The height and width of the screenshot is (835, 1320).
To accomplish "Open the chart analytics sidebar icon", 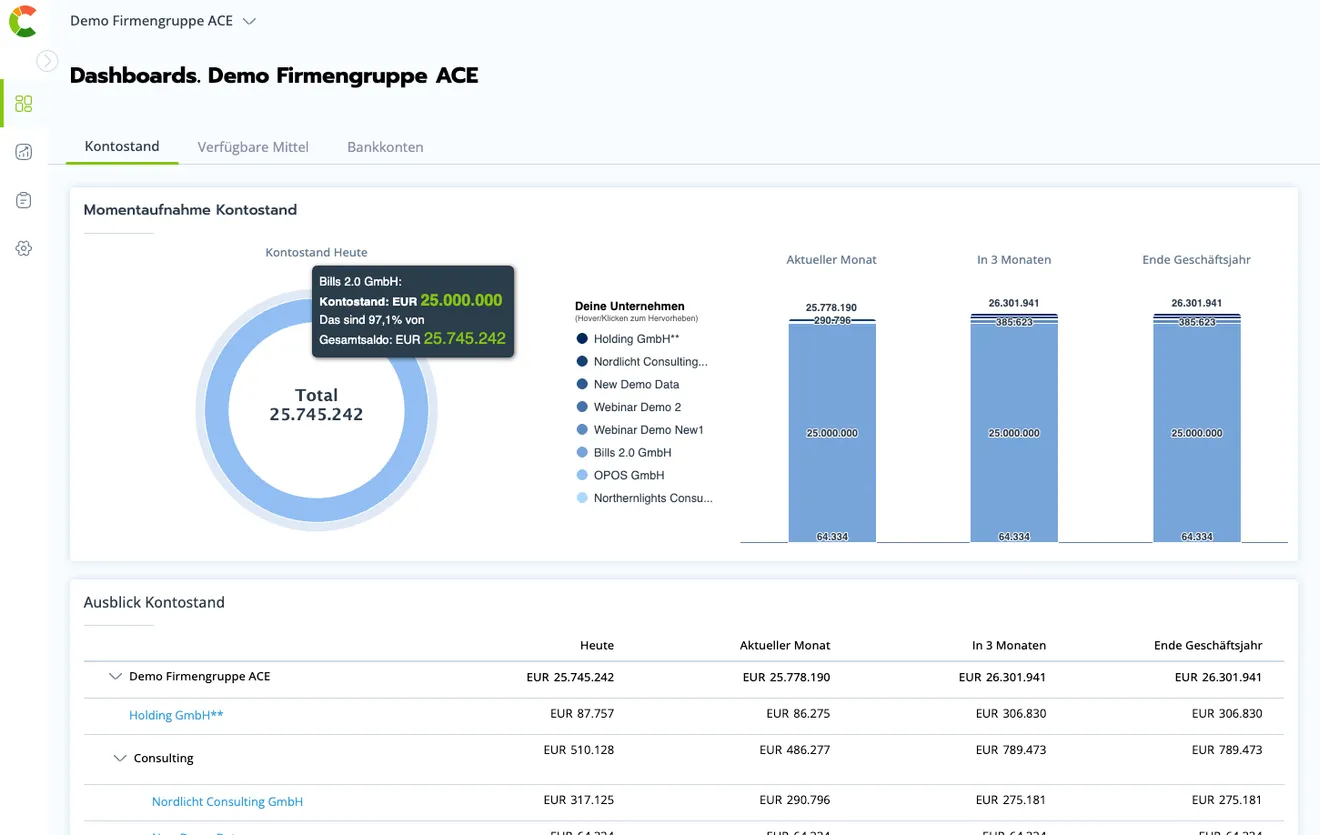I will tap(24, 152).
